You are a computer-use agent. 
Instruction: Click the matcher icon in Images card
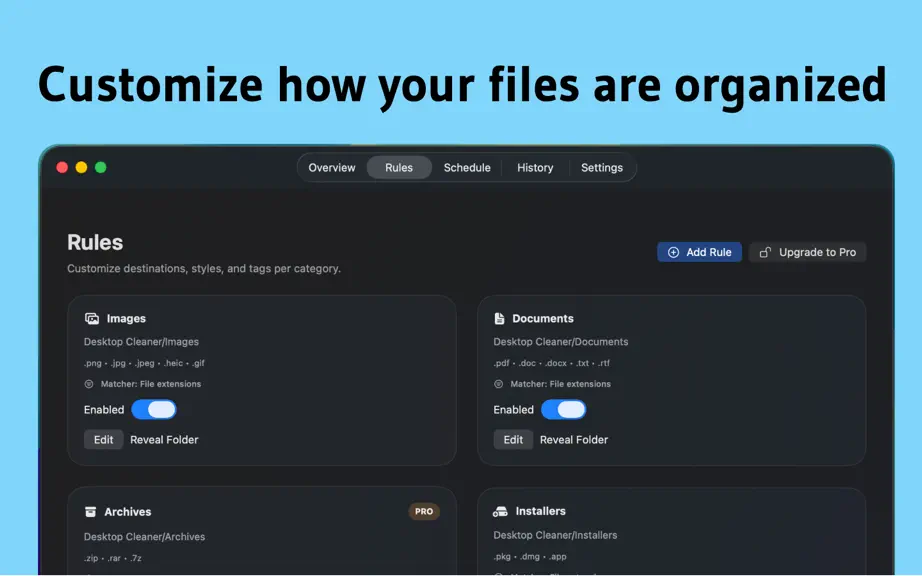[x=89, y=384]
